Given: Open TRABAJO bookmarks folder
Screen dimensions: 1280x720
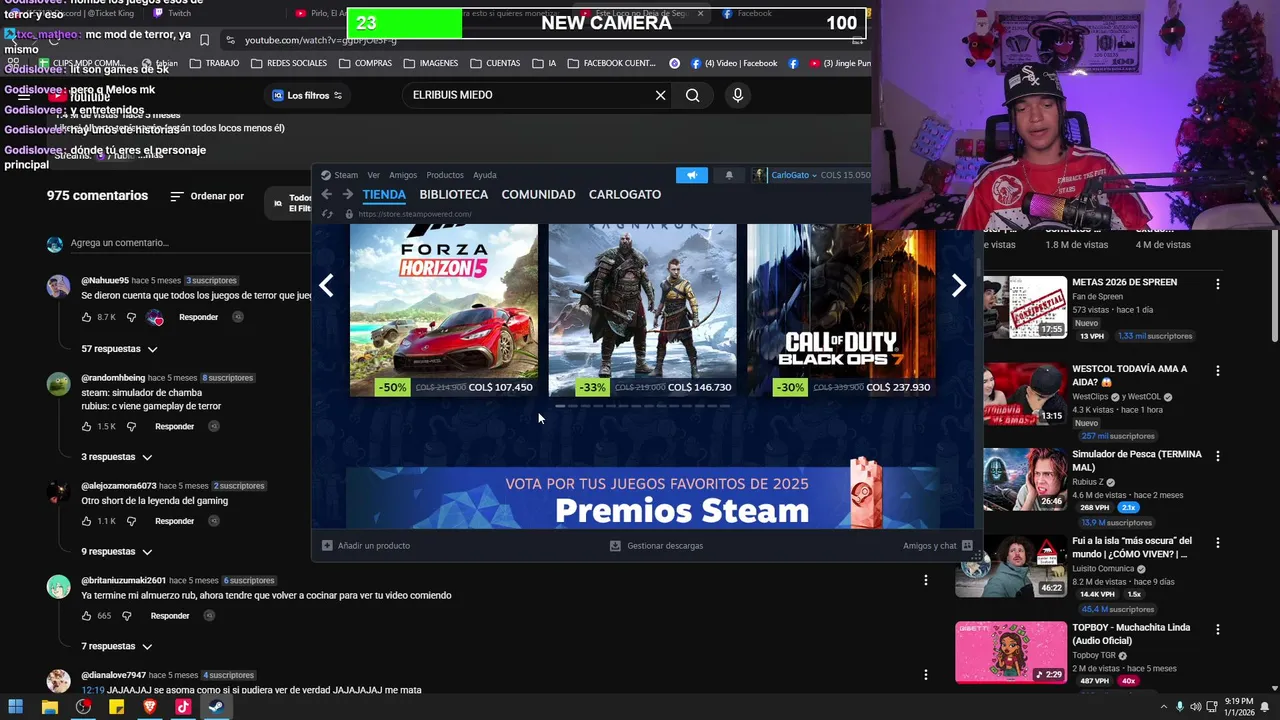Looking at the screenshot, I should (x=213, y=63).
